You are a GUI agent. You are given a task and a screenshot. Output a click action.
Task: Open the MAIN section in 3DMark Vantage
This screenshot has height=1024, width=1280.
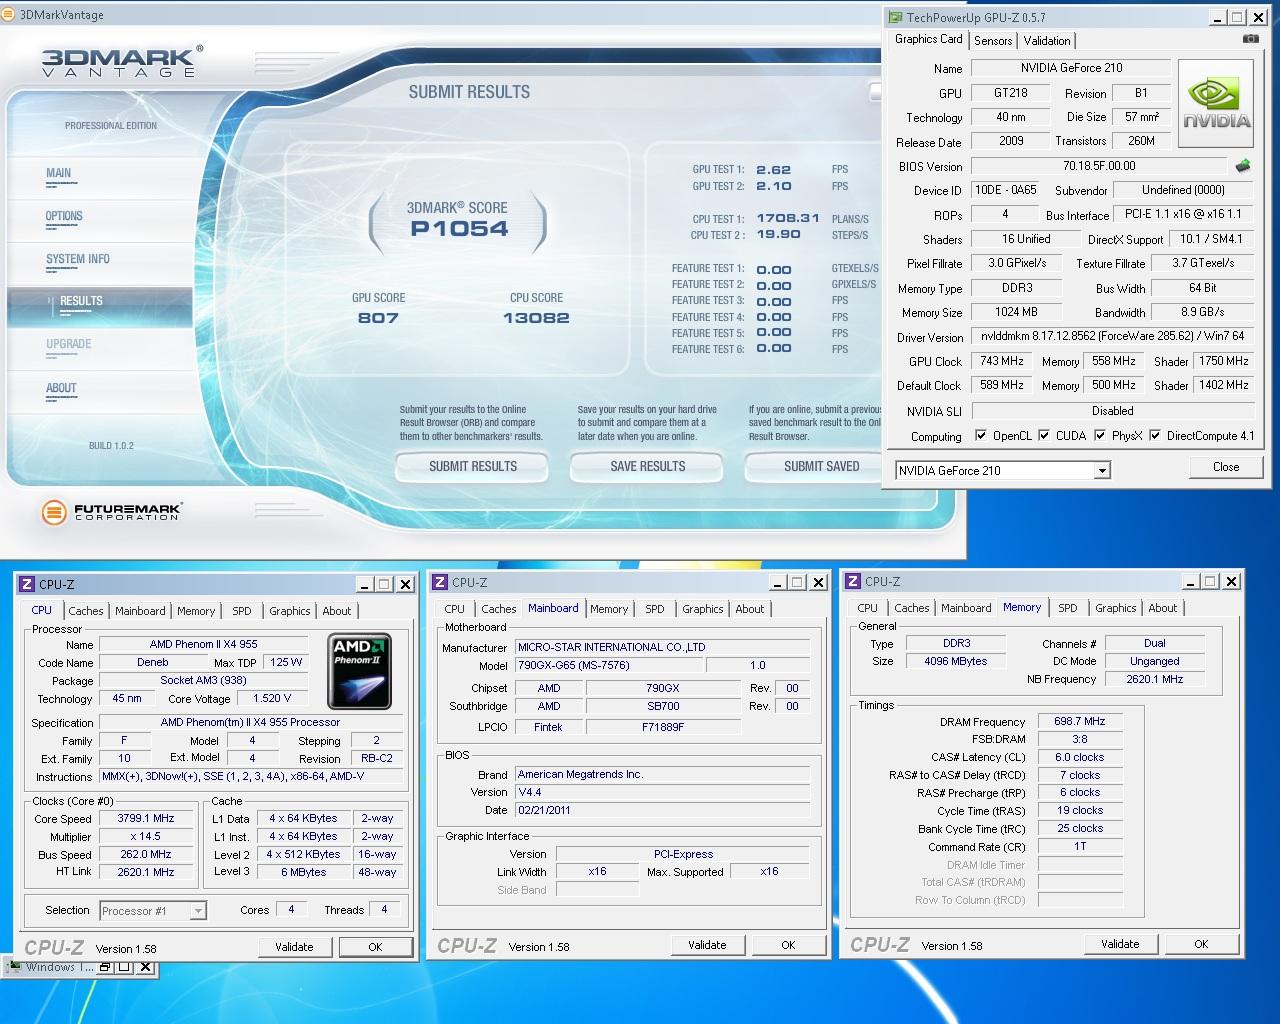pyautogui.click(x=59, y=174)
